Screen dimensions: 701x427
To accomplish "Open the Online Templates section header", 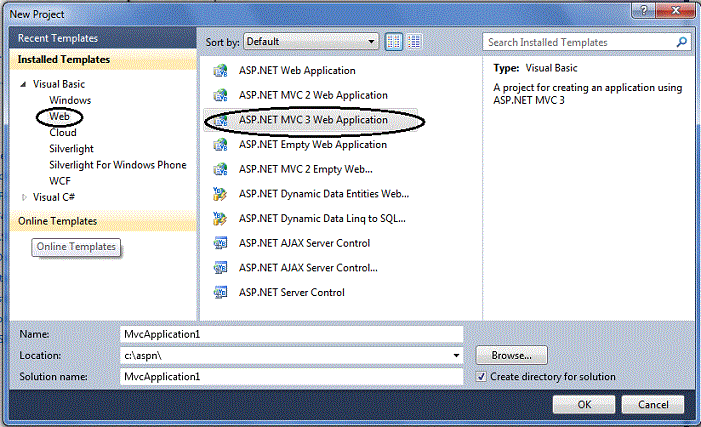I will pyautogui.click(x=103, y=221).
